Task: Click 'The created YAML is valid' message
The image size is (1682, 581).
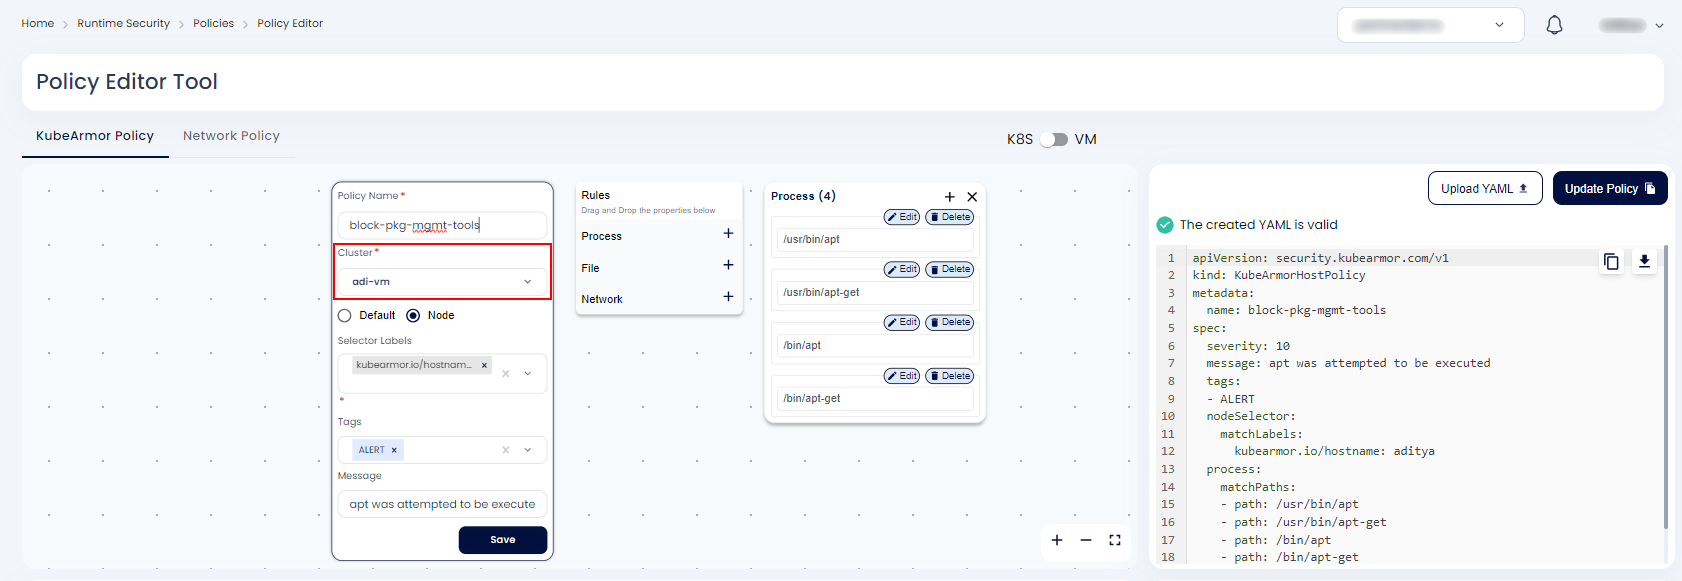Action: [x=1258, y=225]
